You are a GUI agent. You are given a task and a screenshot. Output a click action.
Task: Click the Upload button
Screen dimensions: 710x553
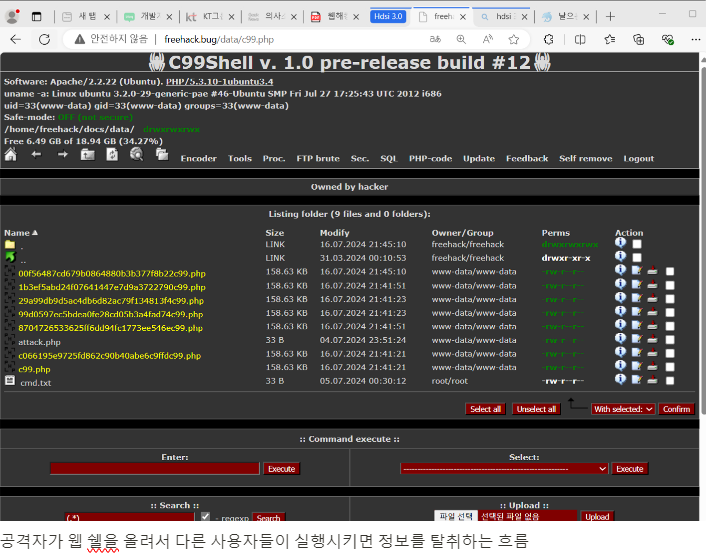[x=597, y=516]
